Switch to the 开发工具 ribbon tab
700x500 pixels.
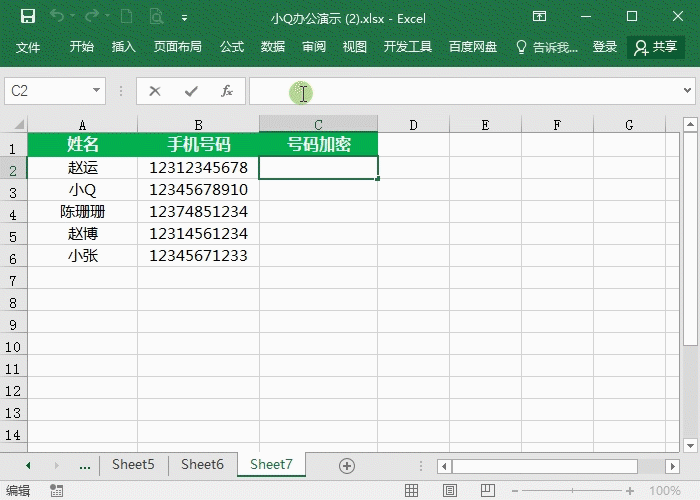point(408,46)
